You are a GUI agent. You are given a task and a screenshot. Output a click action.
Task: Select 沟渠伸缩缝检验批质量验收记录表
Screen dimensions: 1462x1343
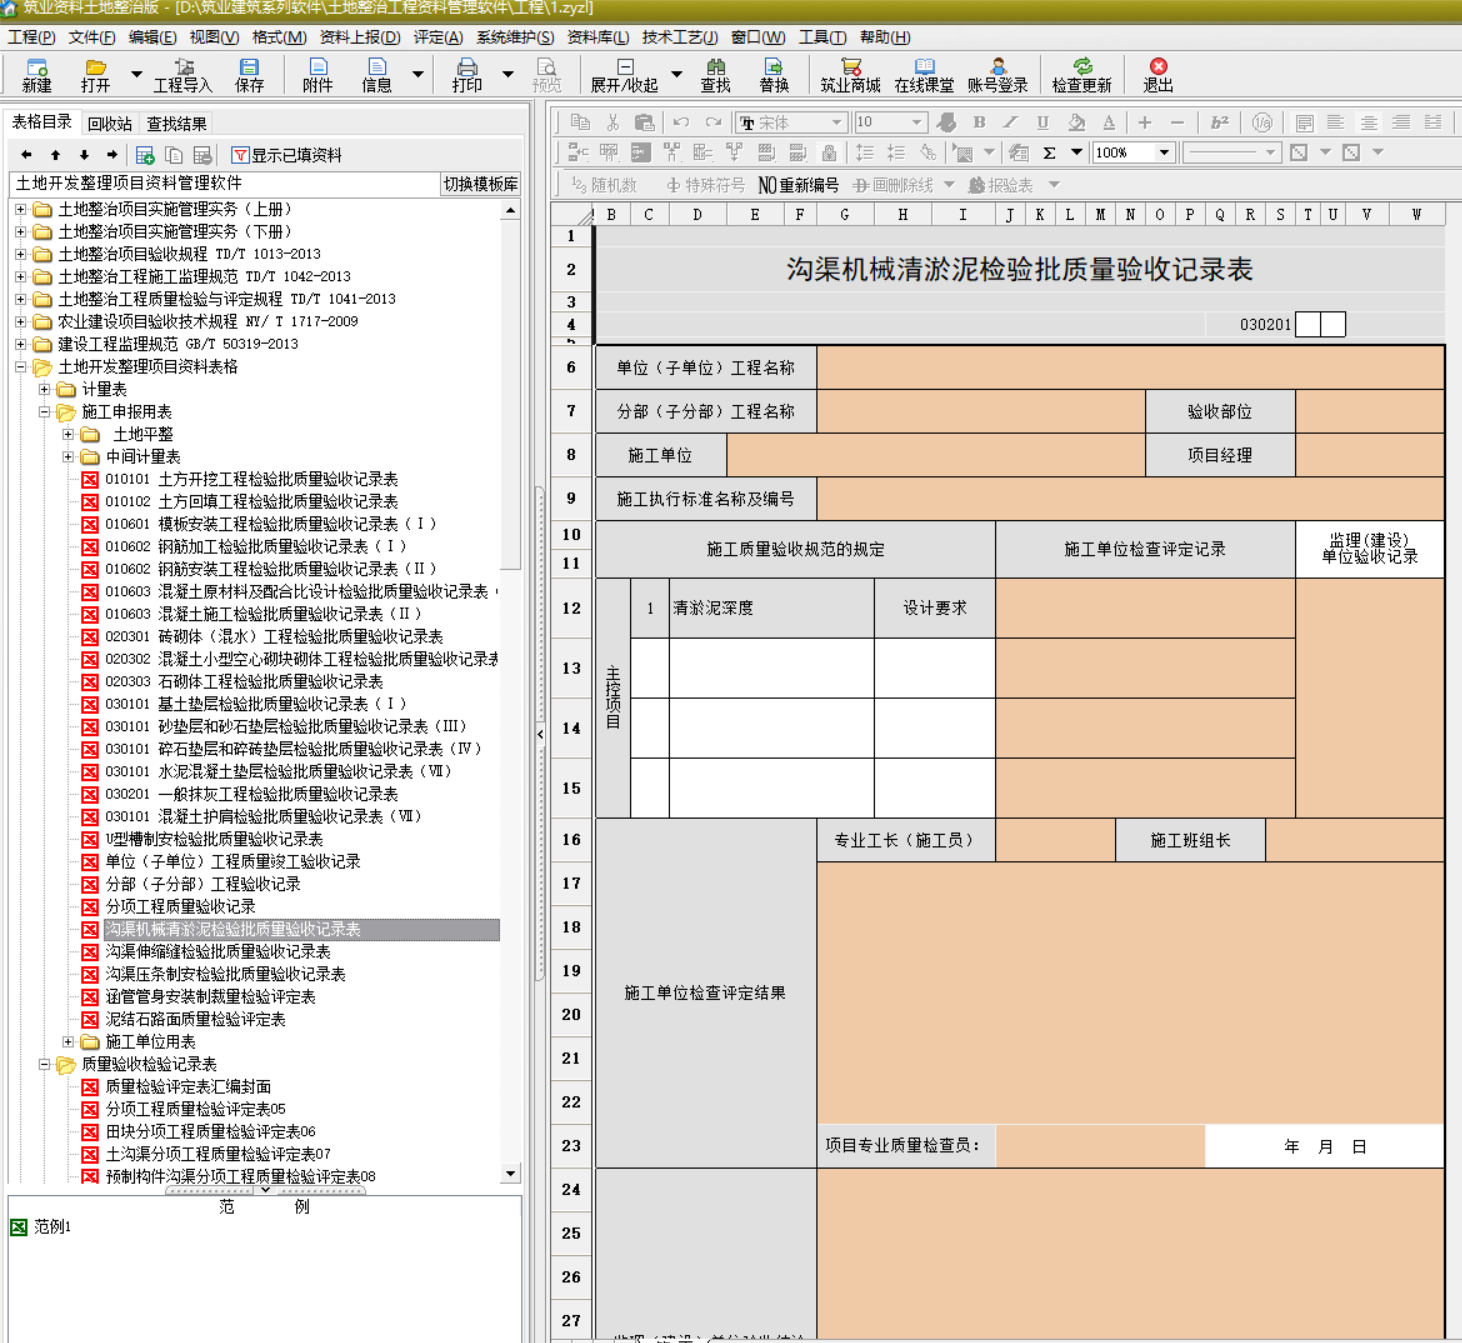coord(218,952)
